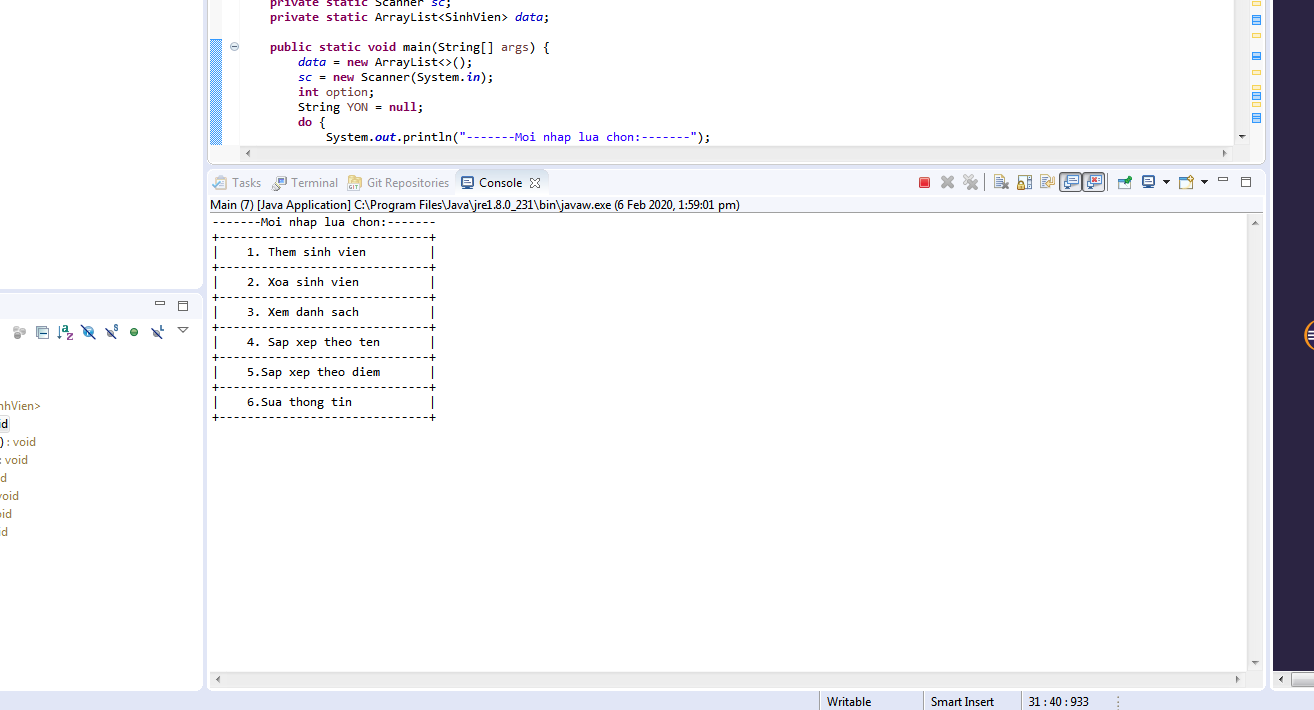Clear the console output
This screenshot has width=1314, height=710.
point(1000,182)
